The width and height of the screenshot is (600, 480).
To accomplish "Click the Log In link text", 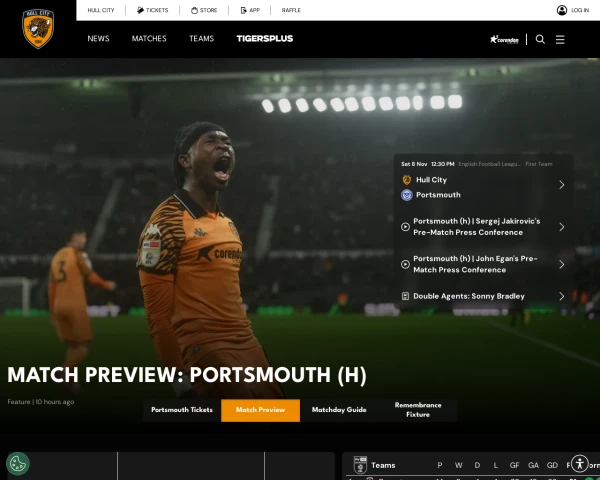I will [580, 10].
